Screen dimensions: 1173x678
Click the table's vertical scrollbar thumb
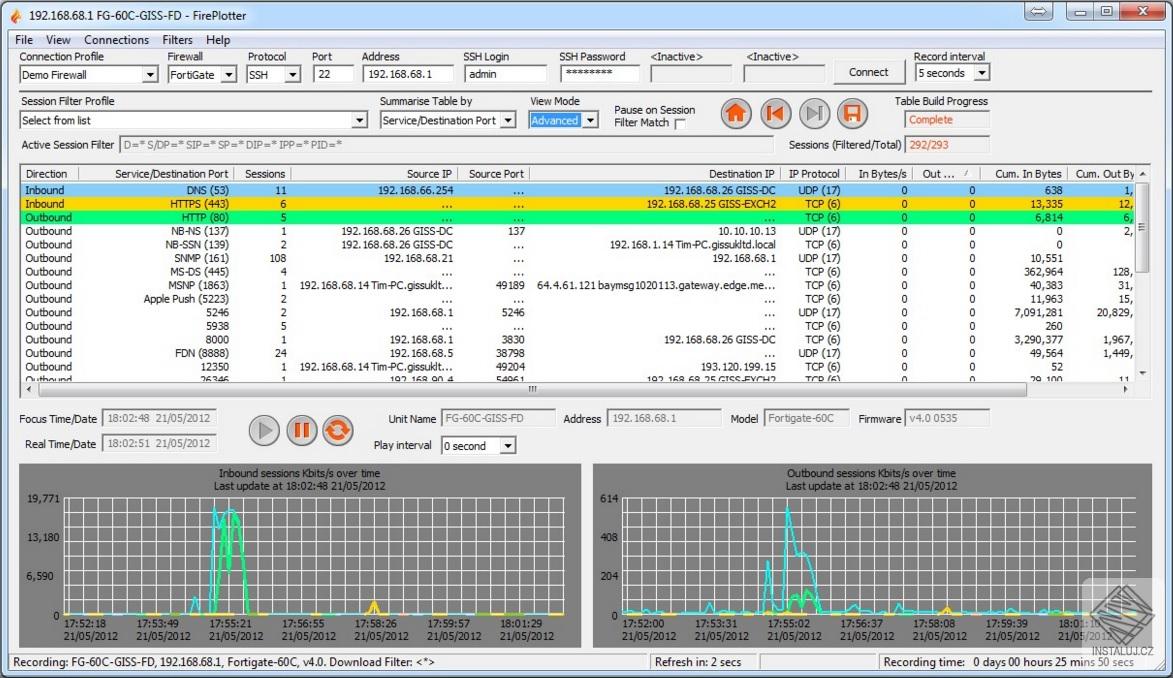point(1142,228)
